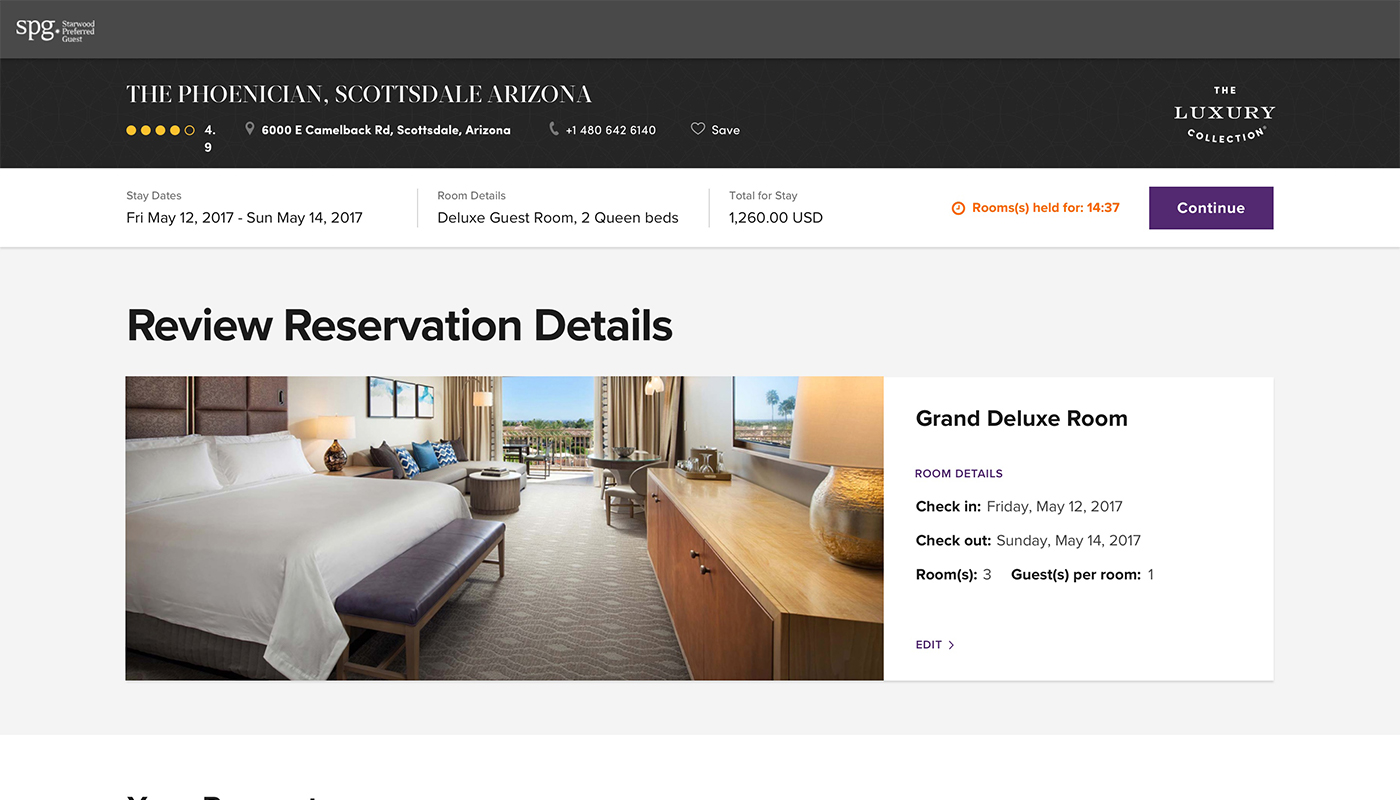Click Check in Friday, May 12, 2017

pyautogui.click(x=1019, y=507)
